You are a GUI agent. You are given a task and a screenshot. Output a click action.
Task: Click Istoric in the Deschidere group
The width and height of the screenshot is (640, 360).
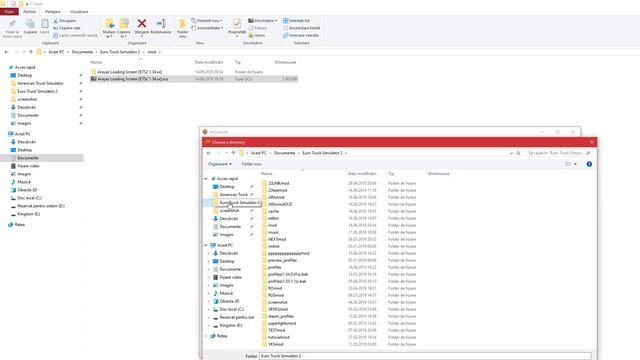coord(257,35)
